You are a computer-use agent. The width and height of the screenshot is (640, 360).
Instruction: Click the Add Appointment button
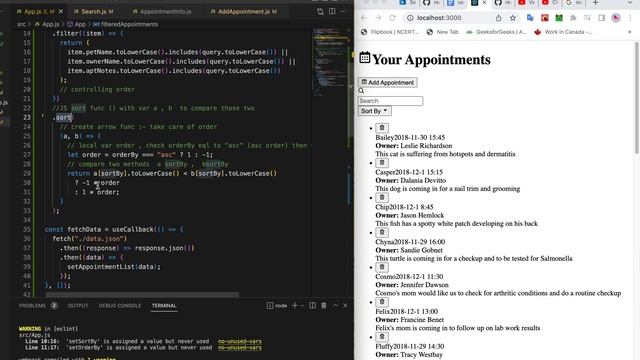[x=387, y=82]
